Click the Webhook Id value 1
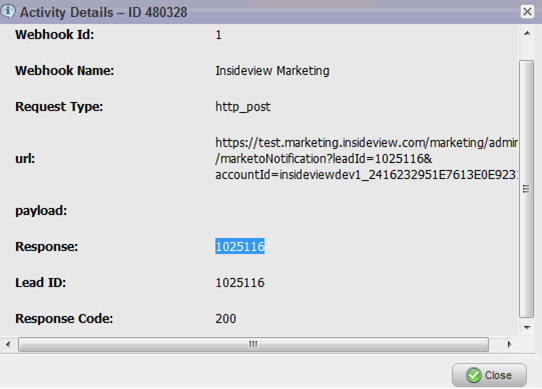Image resolution: width=542 pixels, height=389 pixels. click(x=218, y=35)
